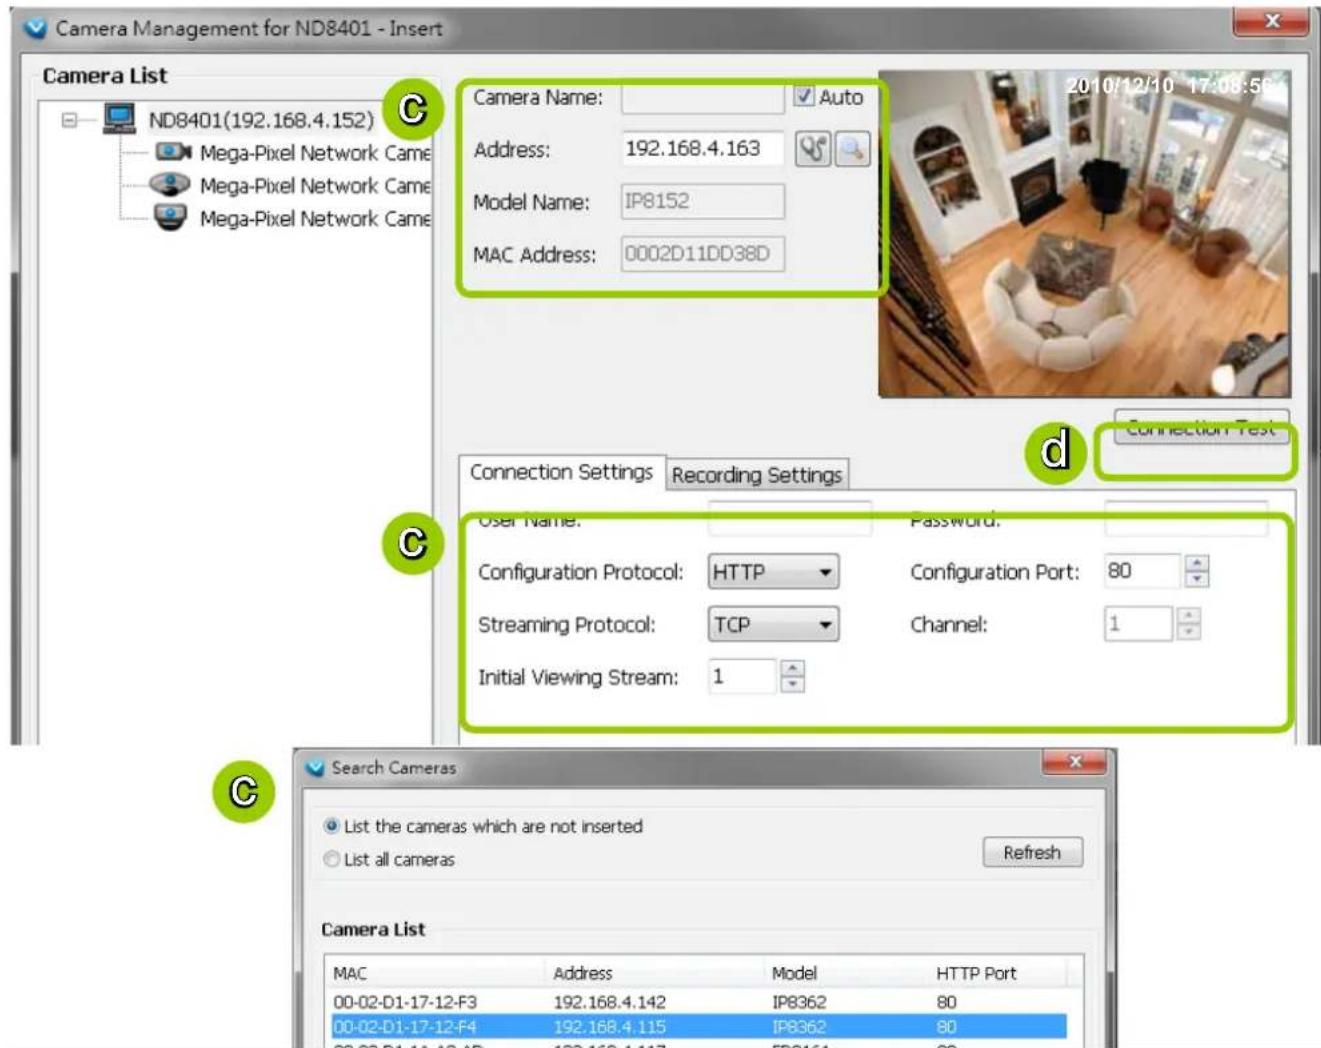1321x1048 pixels.
Task: Click the camera live preview thumbnail
Action: point(1084,234)
